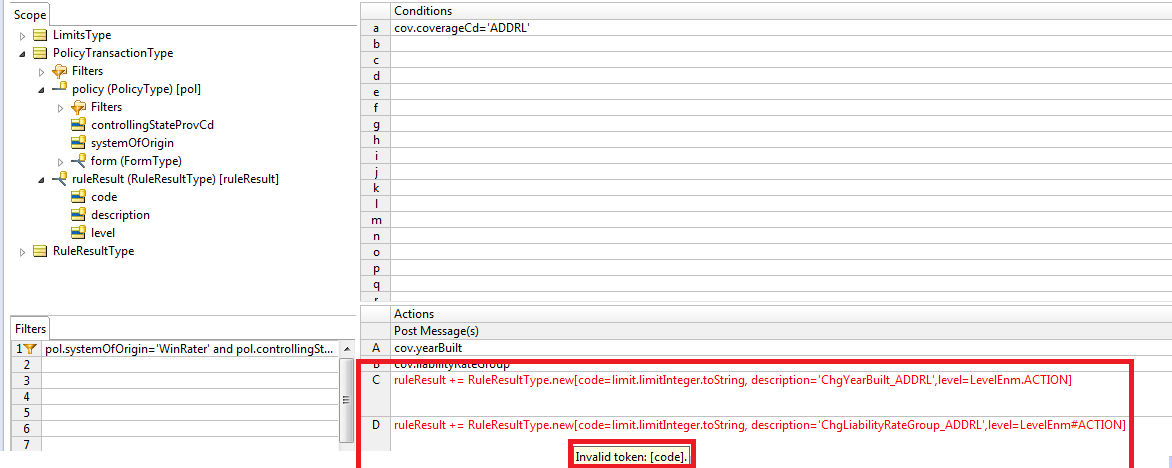Click the description field icon

(78, 215)
